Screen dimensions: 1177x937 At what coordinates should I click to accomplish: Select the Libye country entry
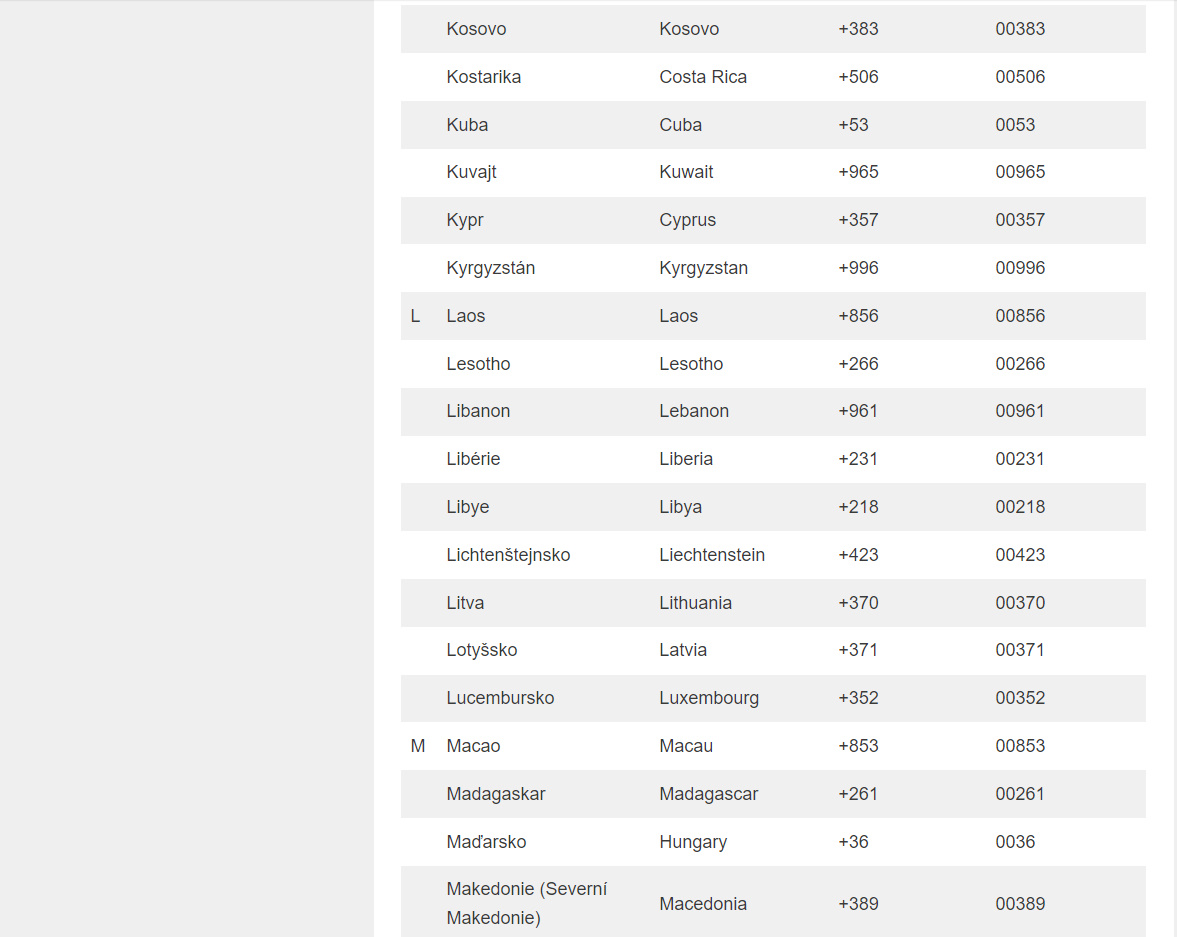click(468, 507)
